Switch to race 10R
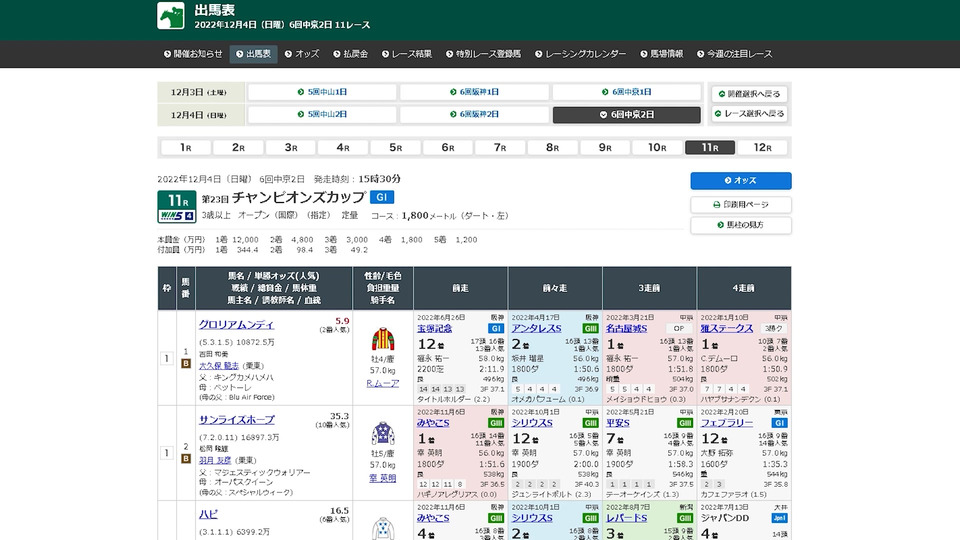The width and height of the screenshot is (960, 540). (x=658, y=148)
